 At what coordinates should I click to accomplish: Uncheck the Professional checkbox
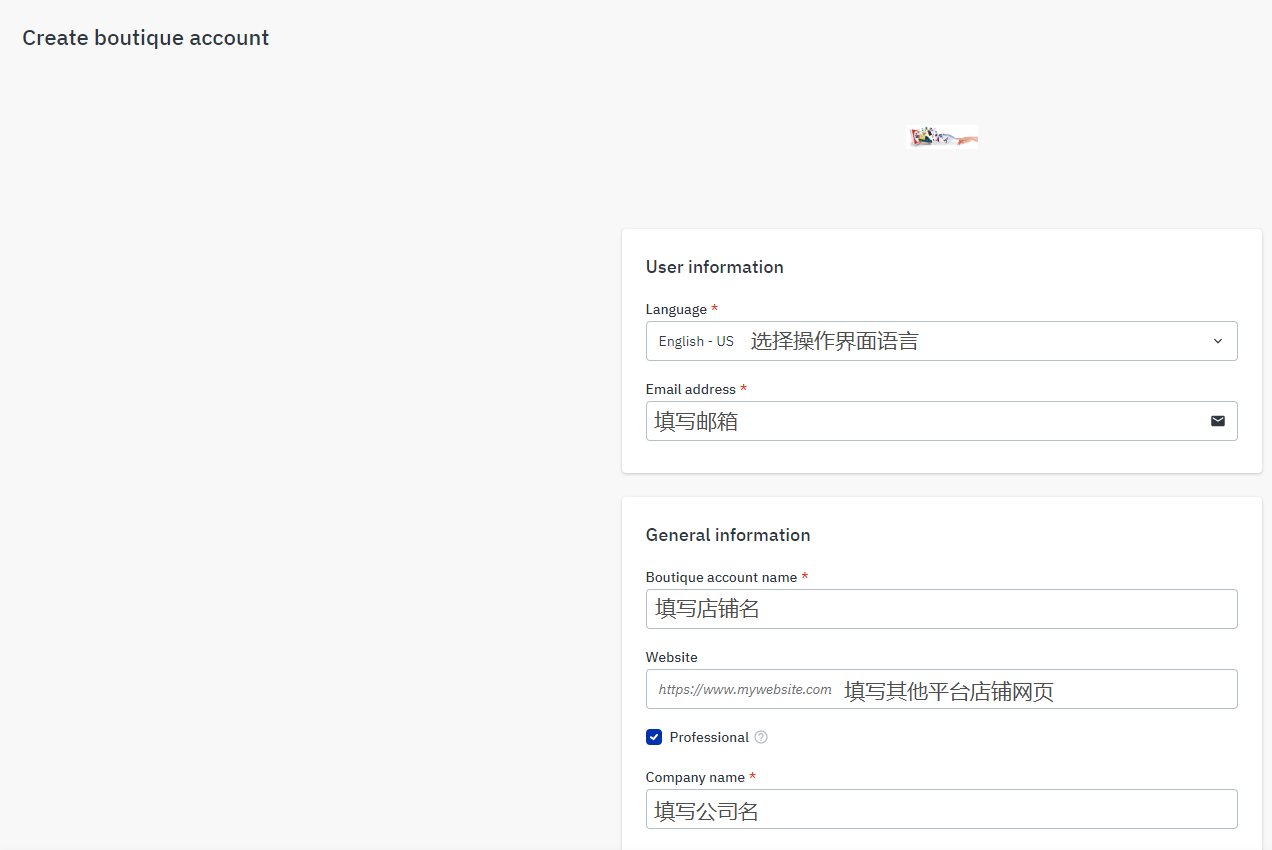click(x=654, y=737)
